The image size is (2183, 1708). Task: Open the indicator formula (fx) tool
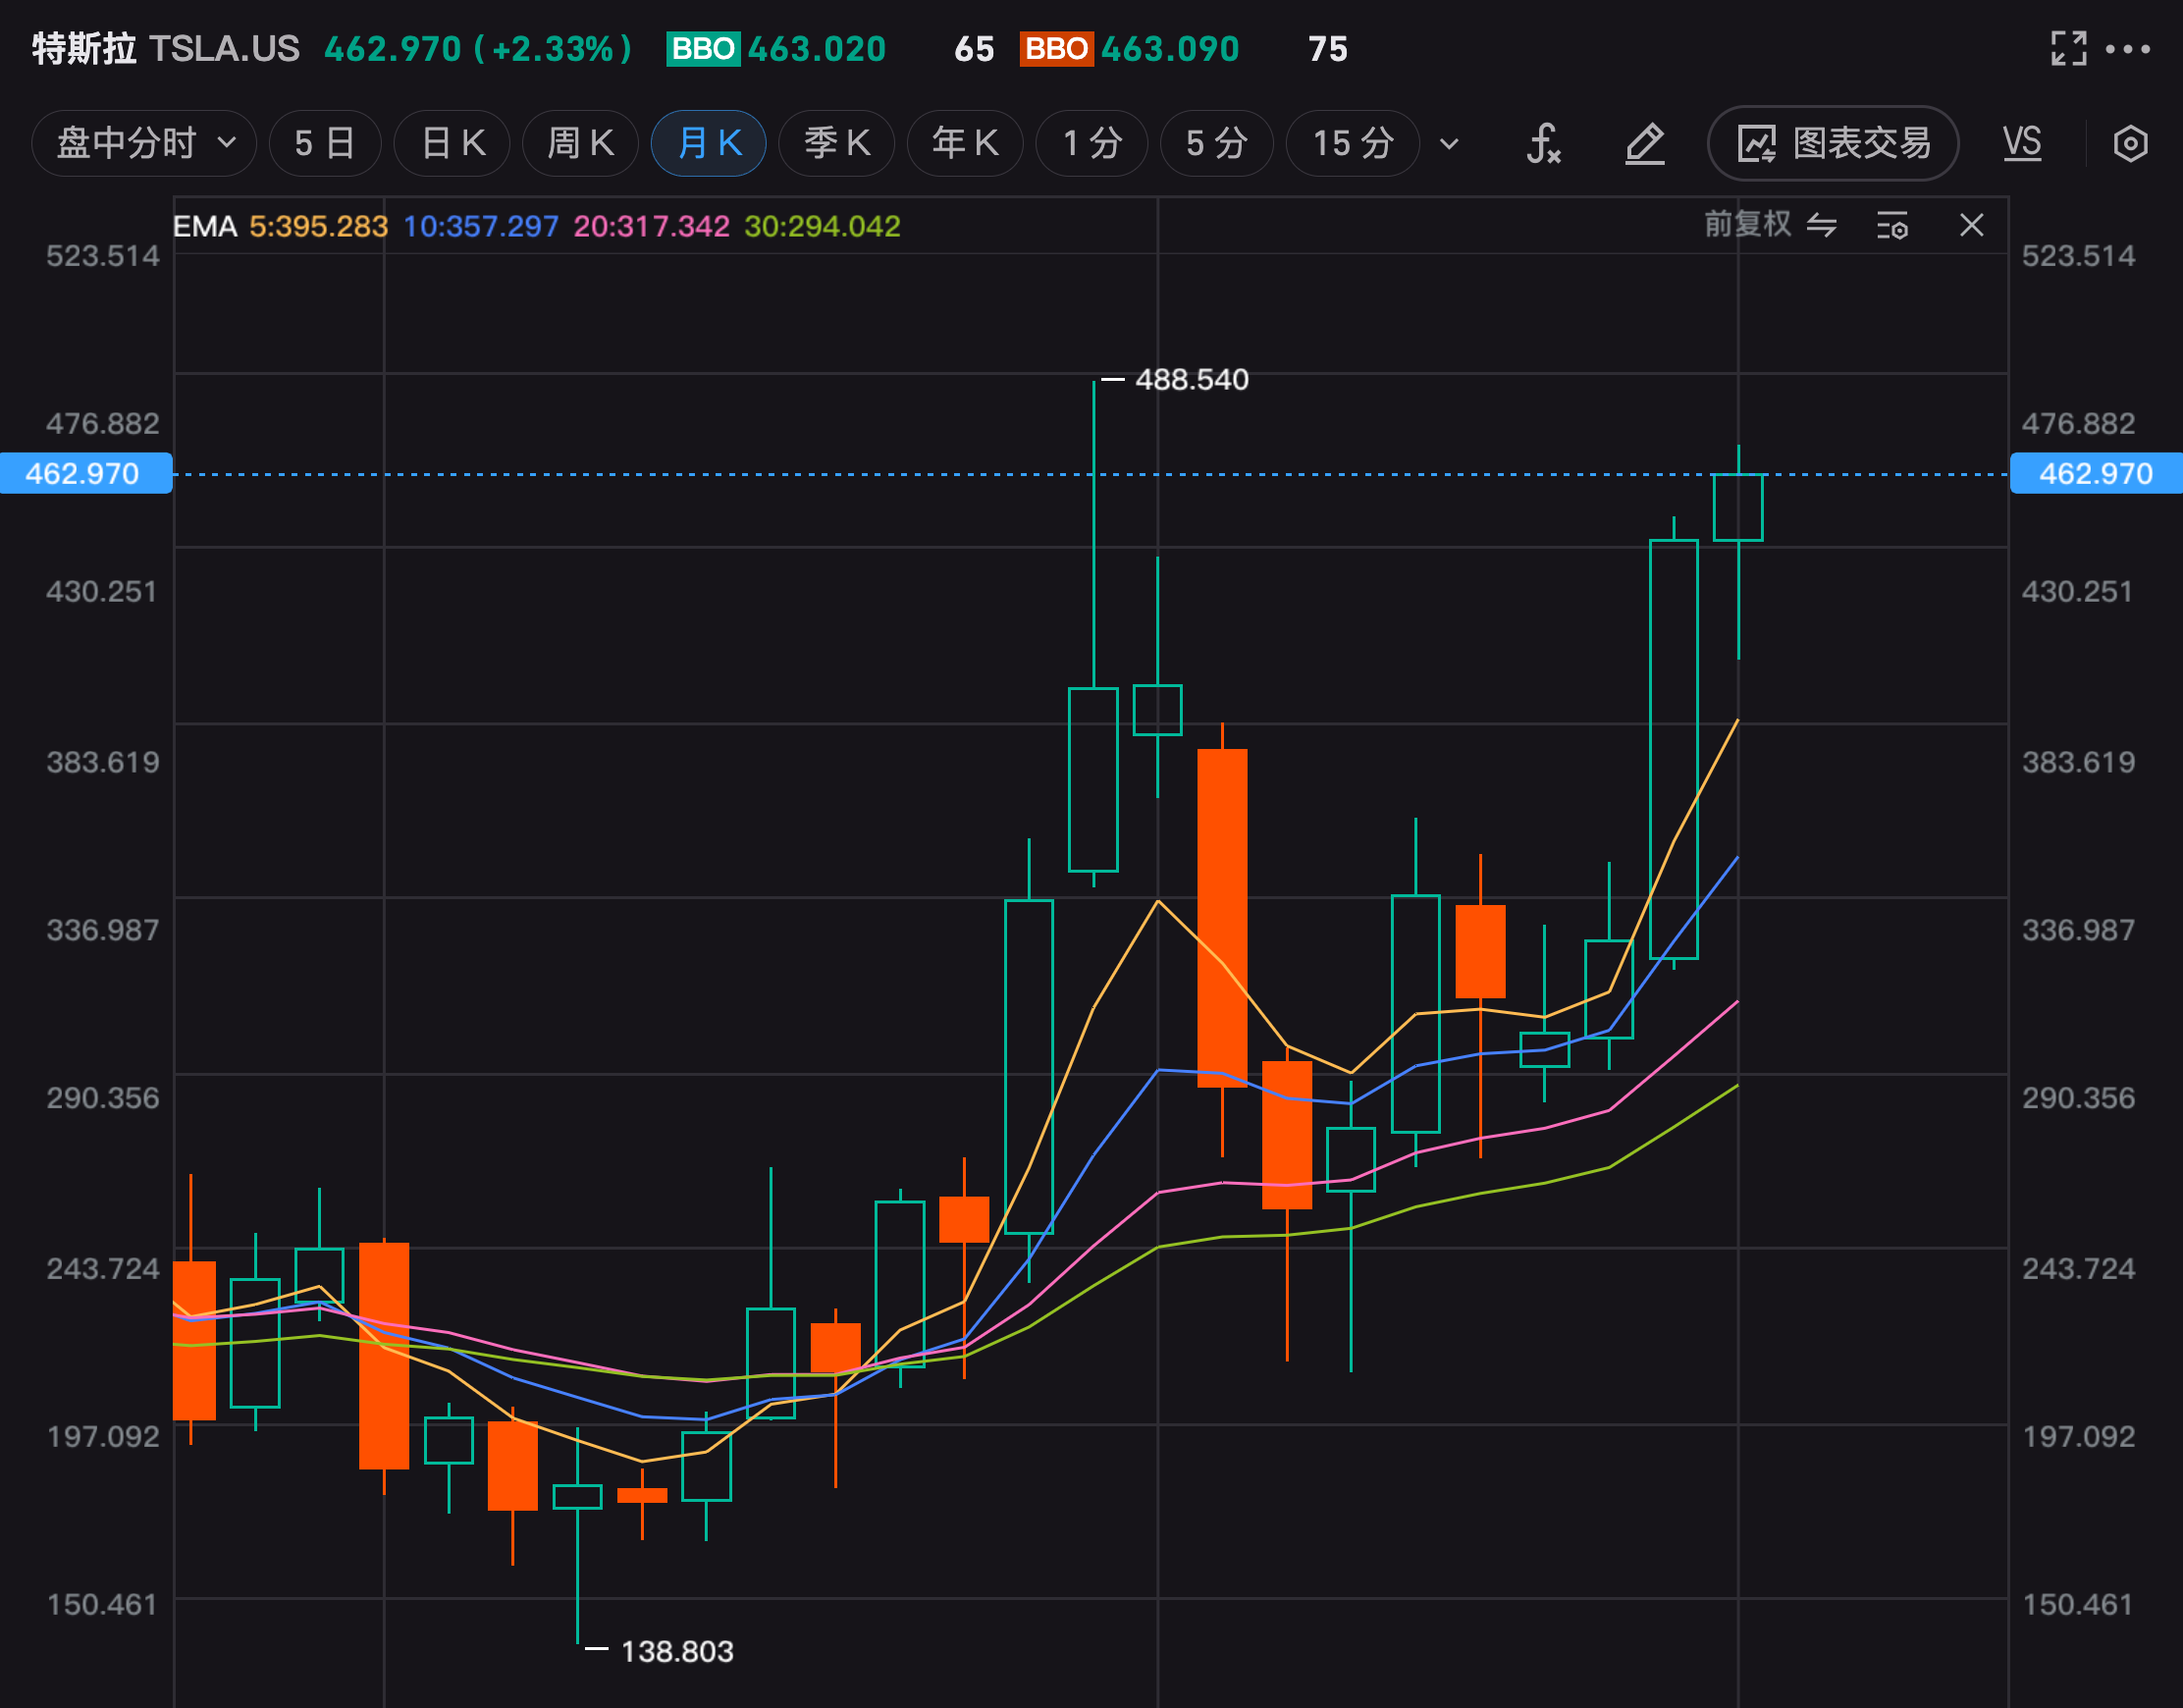pos(1543,143)
